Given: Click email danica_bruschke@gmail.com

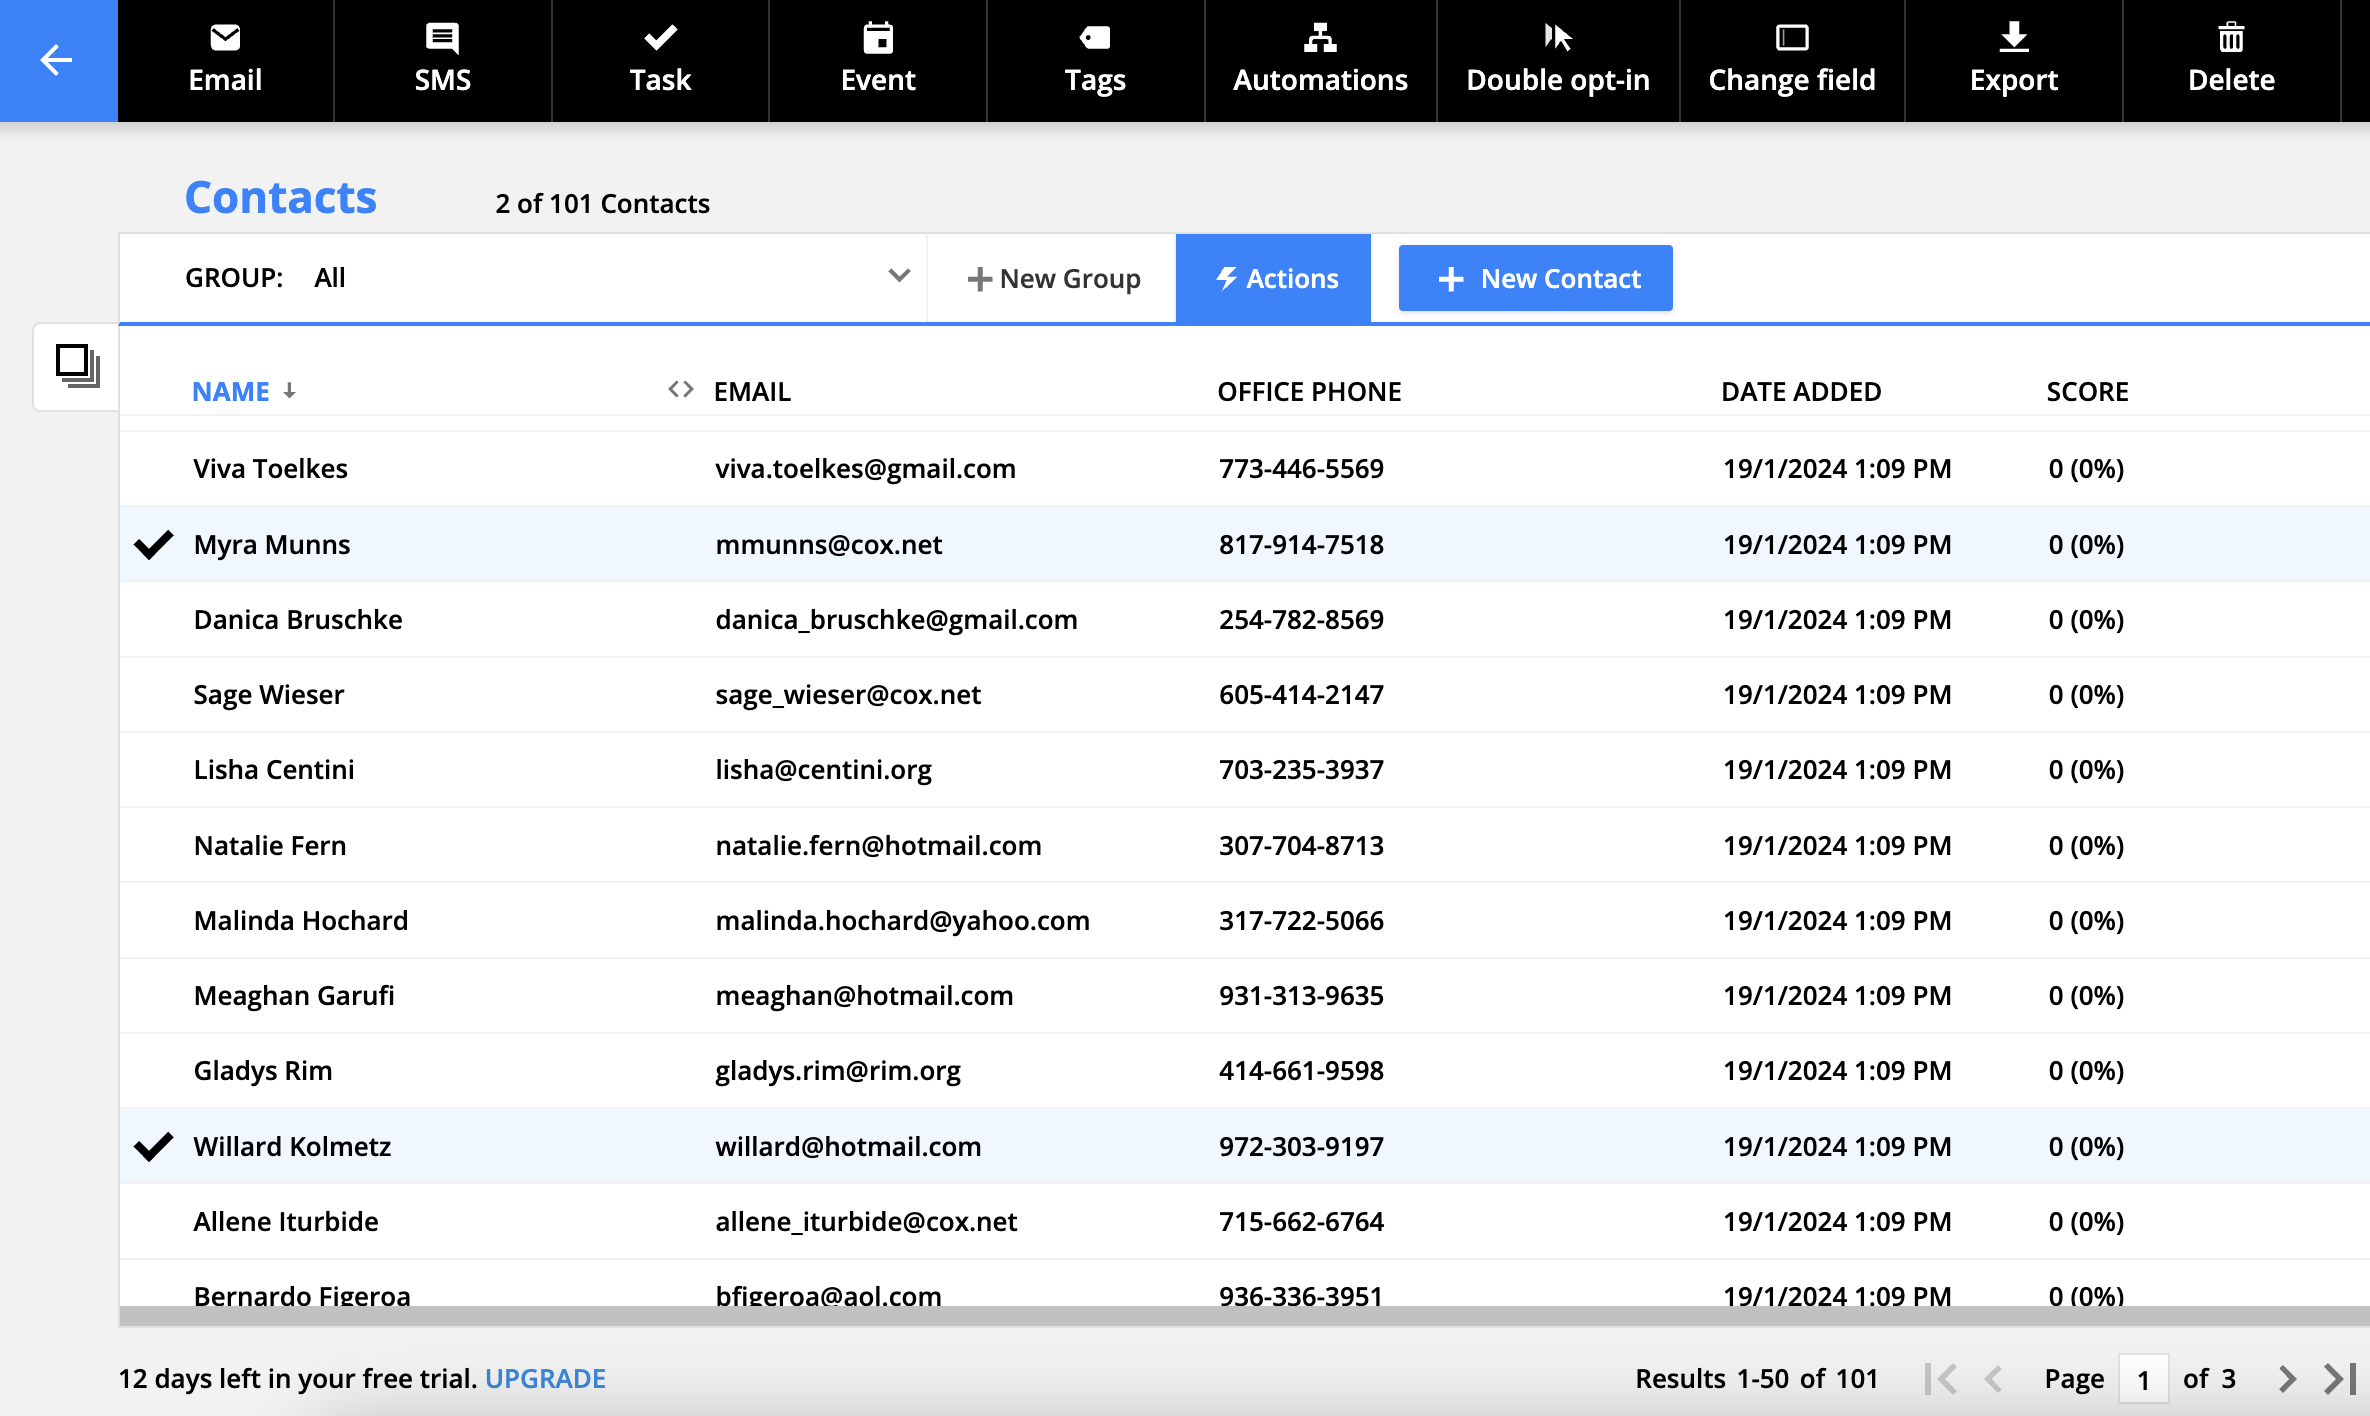Looking at the screenshot, I should (896, 619).
